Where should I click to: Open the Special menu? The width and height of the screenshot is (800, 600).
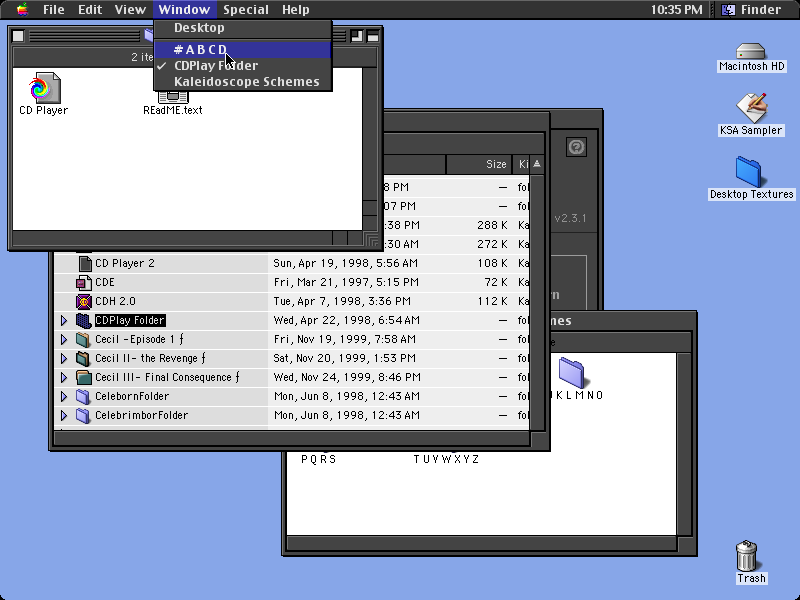pyautogui.click(x=246, y=10)
